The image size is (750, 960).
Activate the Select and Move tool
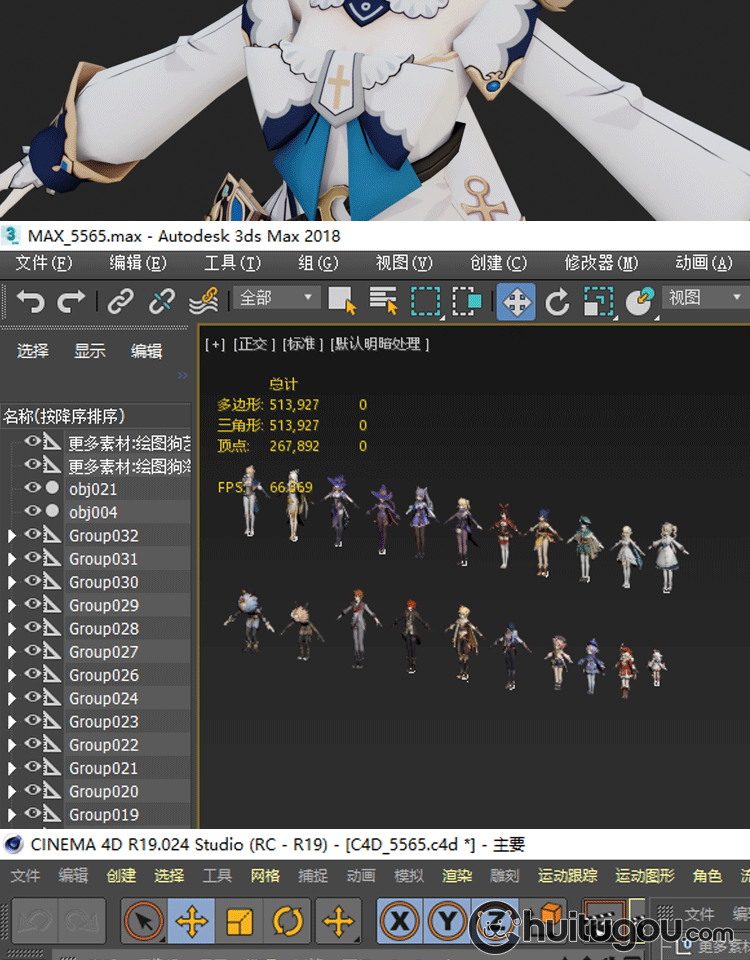(x=516, y=301)
